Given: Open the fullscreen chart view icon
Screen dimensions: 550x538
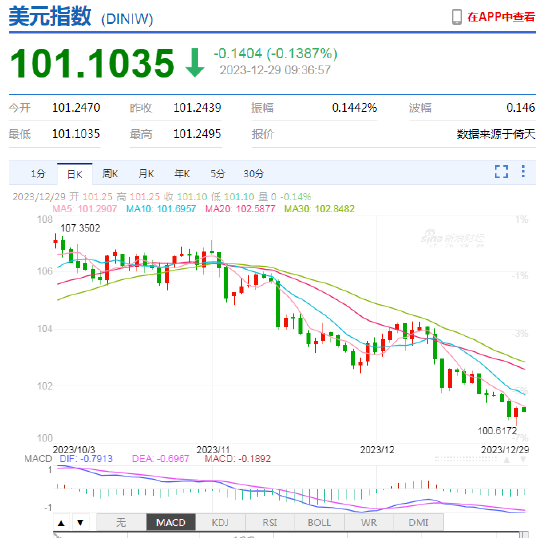Looking at the screenshot, I should tap(501, 172).
